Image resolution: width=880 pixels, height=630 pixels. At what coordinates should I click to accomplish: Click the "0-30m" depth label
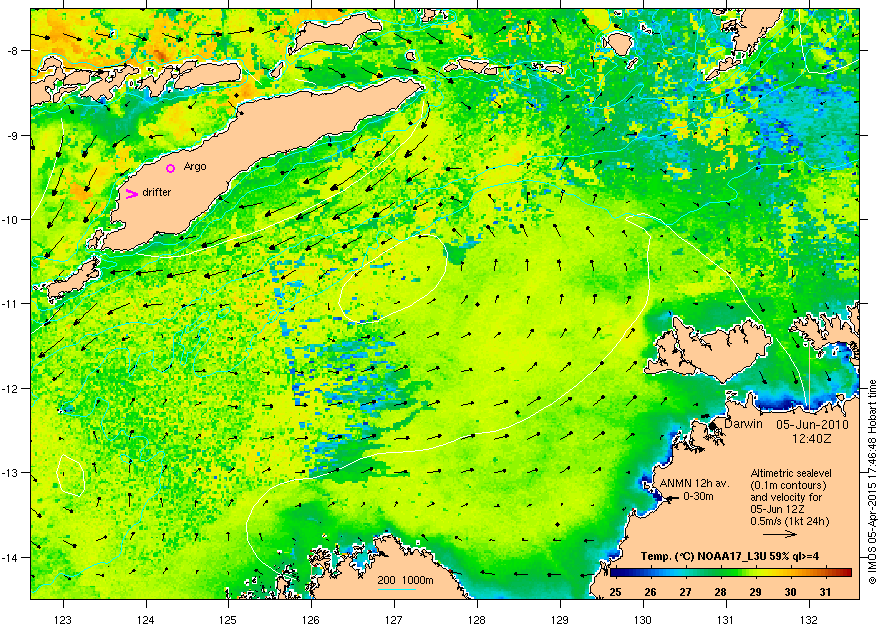coord(698,496)
